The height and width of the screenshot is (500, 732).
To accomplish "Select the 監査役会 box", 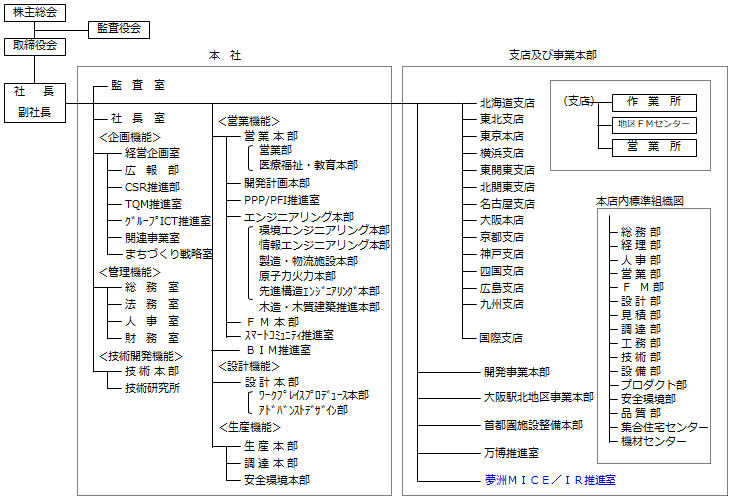I will point(118,28).
